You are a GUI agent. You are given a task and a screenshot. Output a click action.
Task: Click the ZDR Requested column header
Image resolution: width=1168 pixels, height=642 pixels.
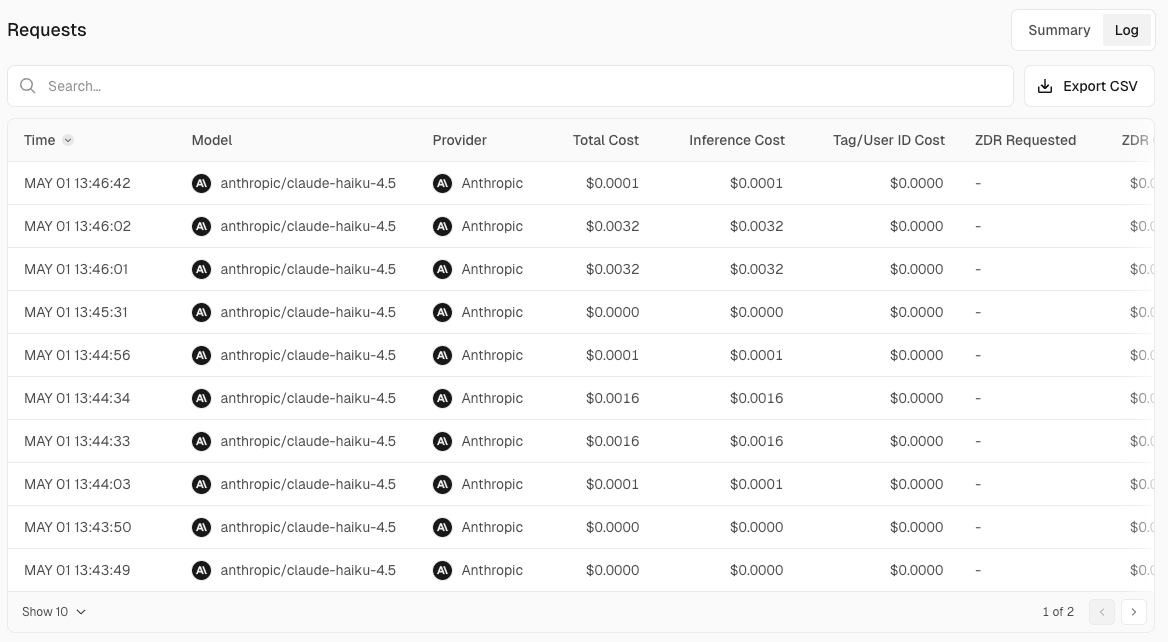pos(1026,140)
